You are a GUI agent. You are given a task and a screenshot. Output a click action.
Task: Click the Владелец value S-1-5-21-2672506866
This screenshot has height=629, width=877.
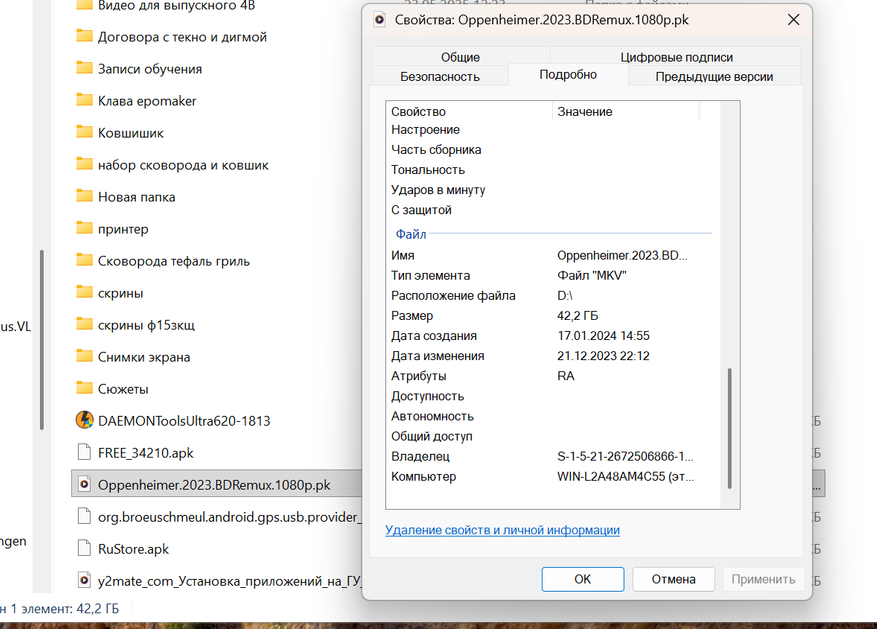click(625, 457)
